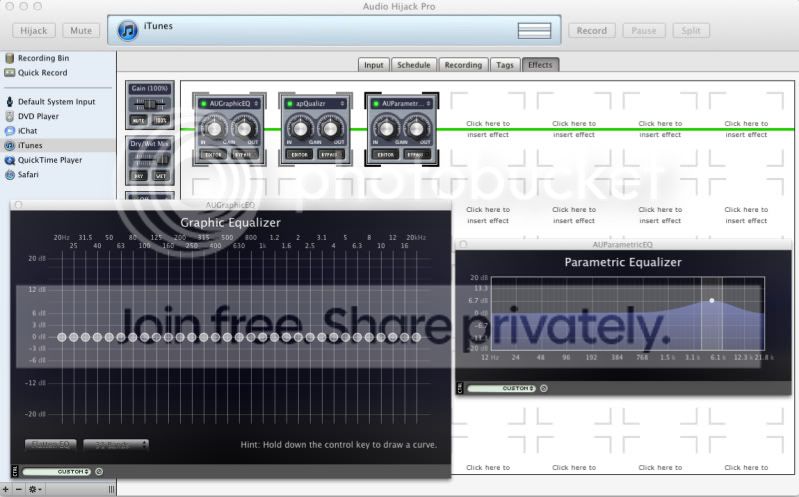Toggle Bypass on the AUParametricEQ effect

point(415,154)
